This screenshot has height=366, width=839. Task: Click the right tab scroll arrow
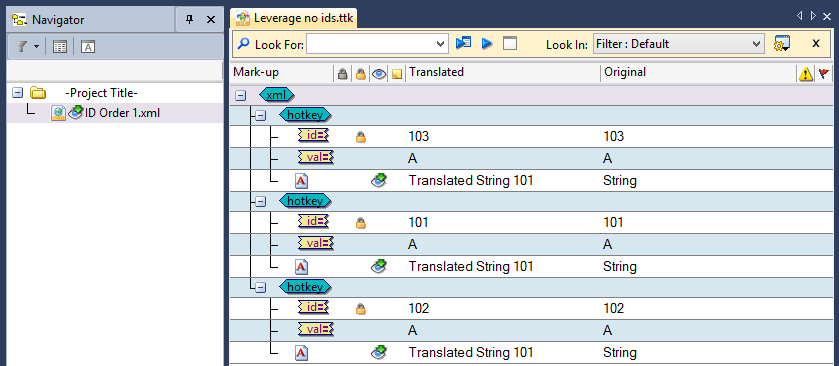[x=813, y=16]
